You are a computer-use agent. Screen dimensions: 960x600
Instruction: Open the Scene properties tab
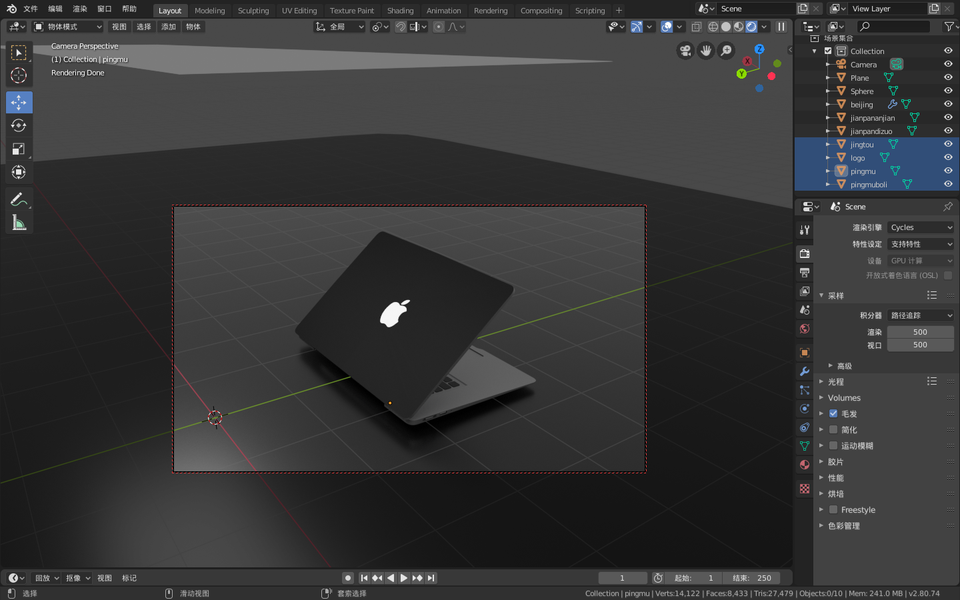click(804, 310)
